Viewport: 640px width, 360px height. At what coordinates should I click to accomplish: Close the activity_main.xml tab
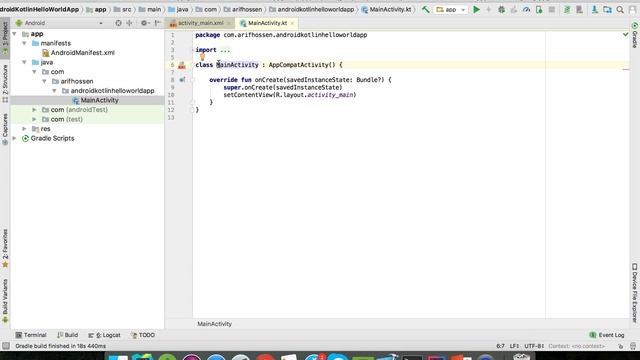pos(229,23)
